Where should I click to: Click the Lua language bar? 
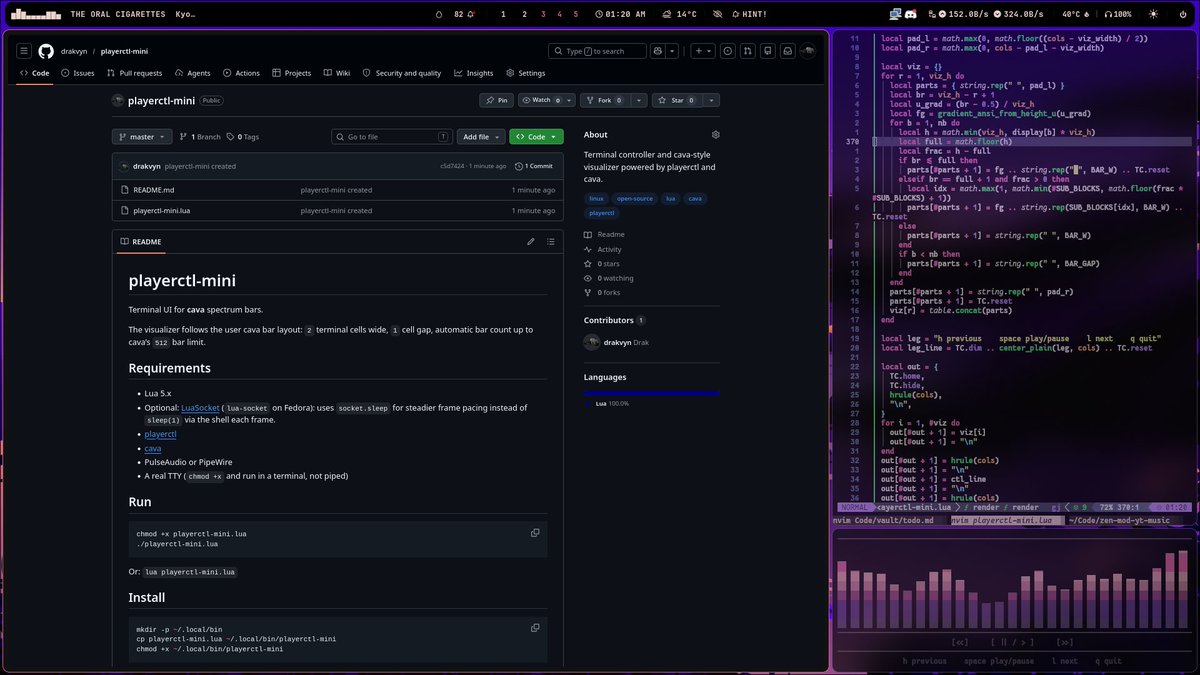coord(651,393)
